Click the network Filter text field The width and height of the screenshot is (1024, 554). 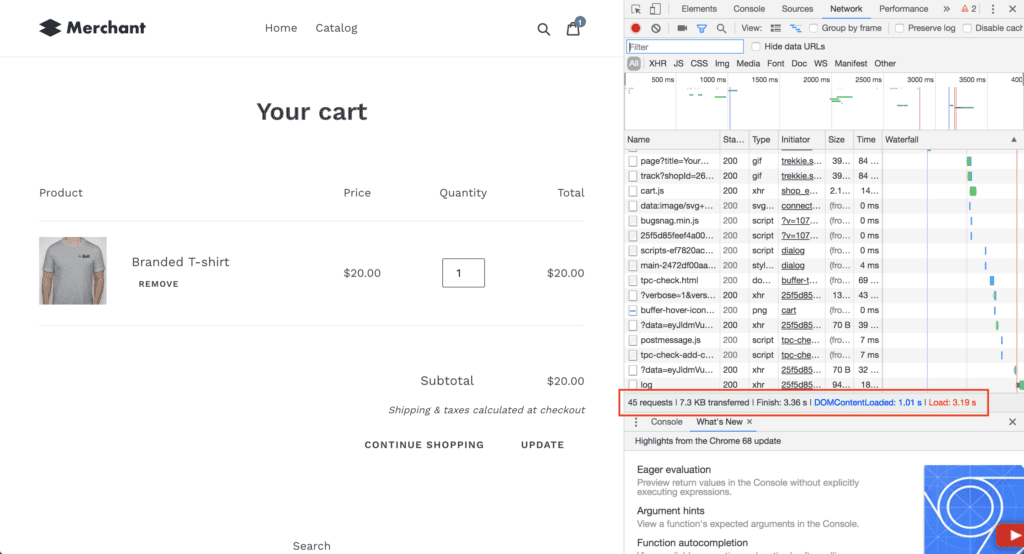click(x=685, y=47)
